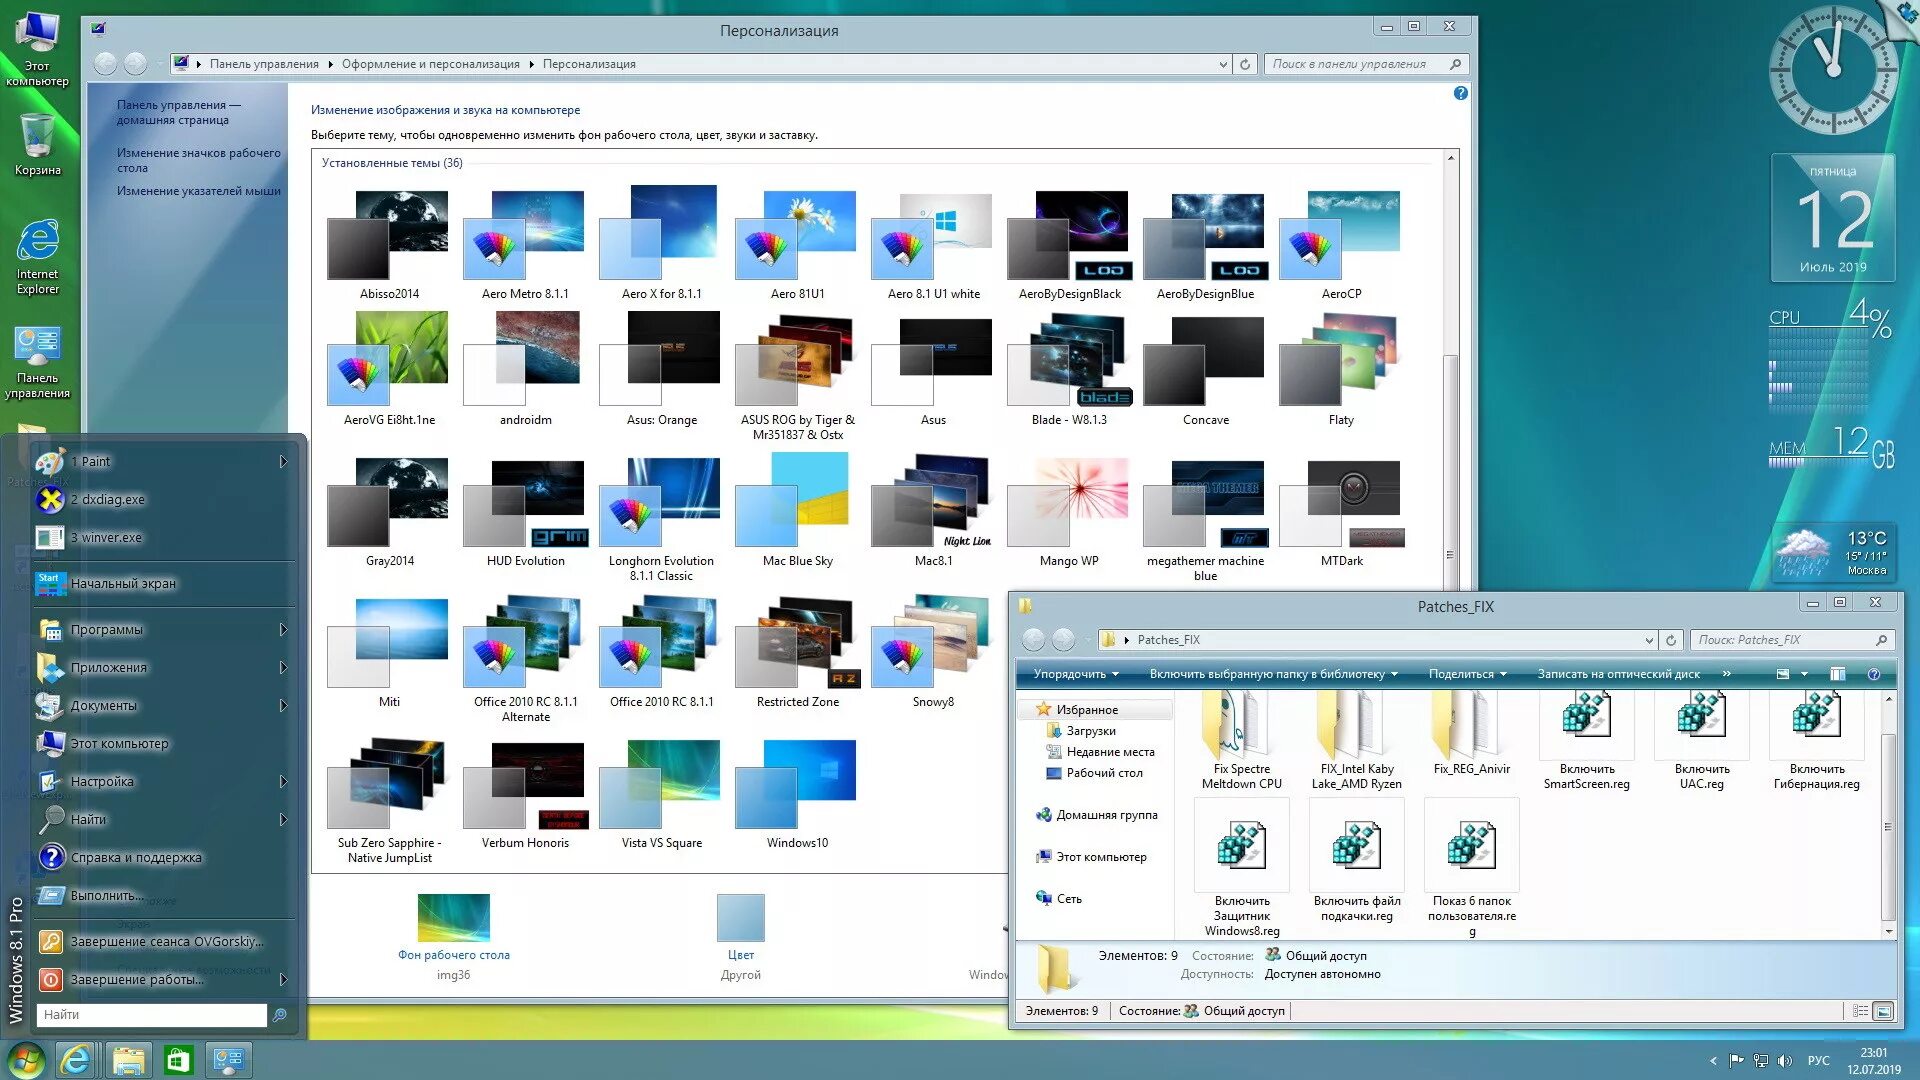
Task: Open Internet Explorer from the taskbar
Action: 76,1060
